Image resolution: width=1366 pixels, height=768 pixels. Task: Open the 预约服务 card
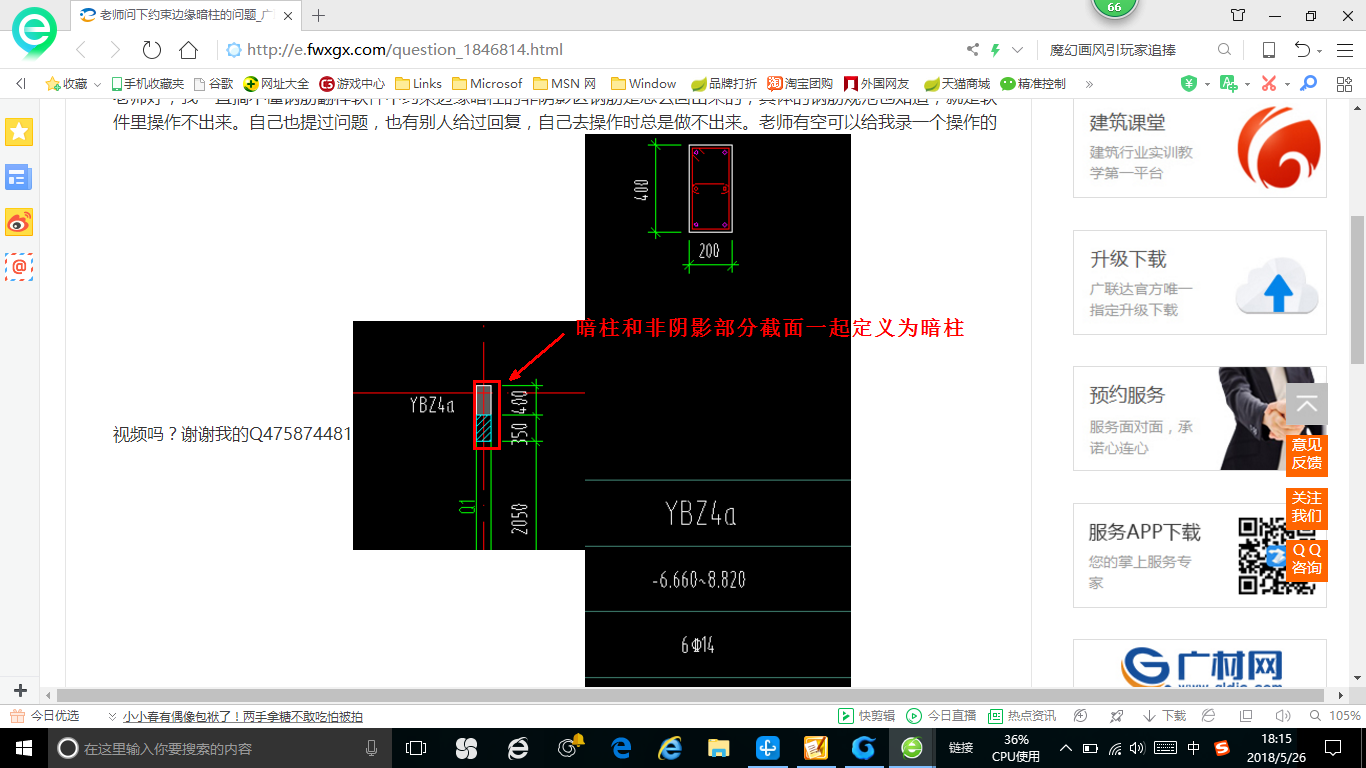[1200, 418]
